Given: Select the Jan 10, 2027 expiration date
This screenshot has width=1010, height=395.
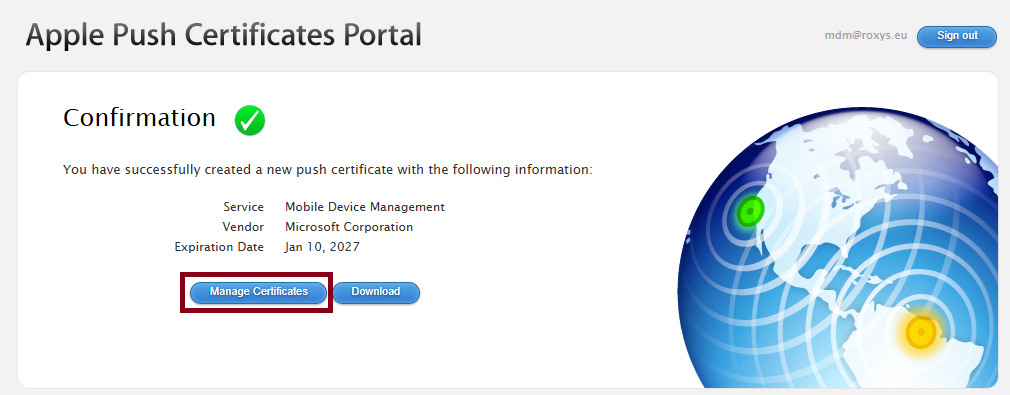Looking at the screenshot, I should [x=322, y=247].
